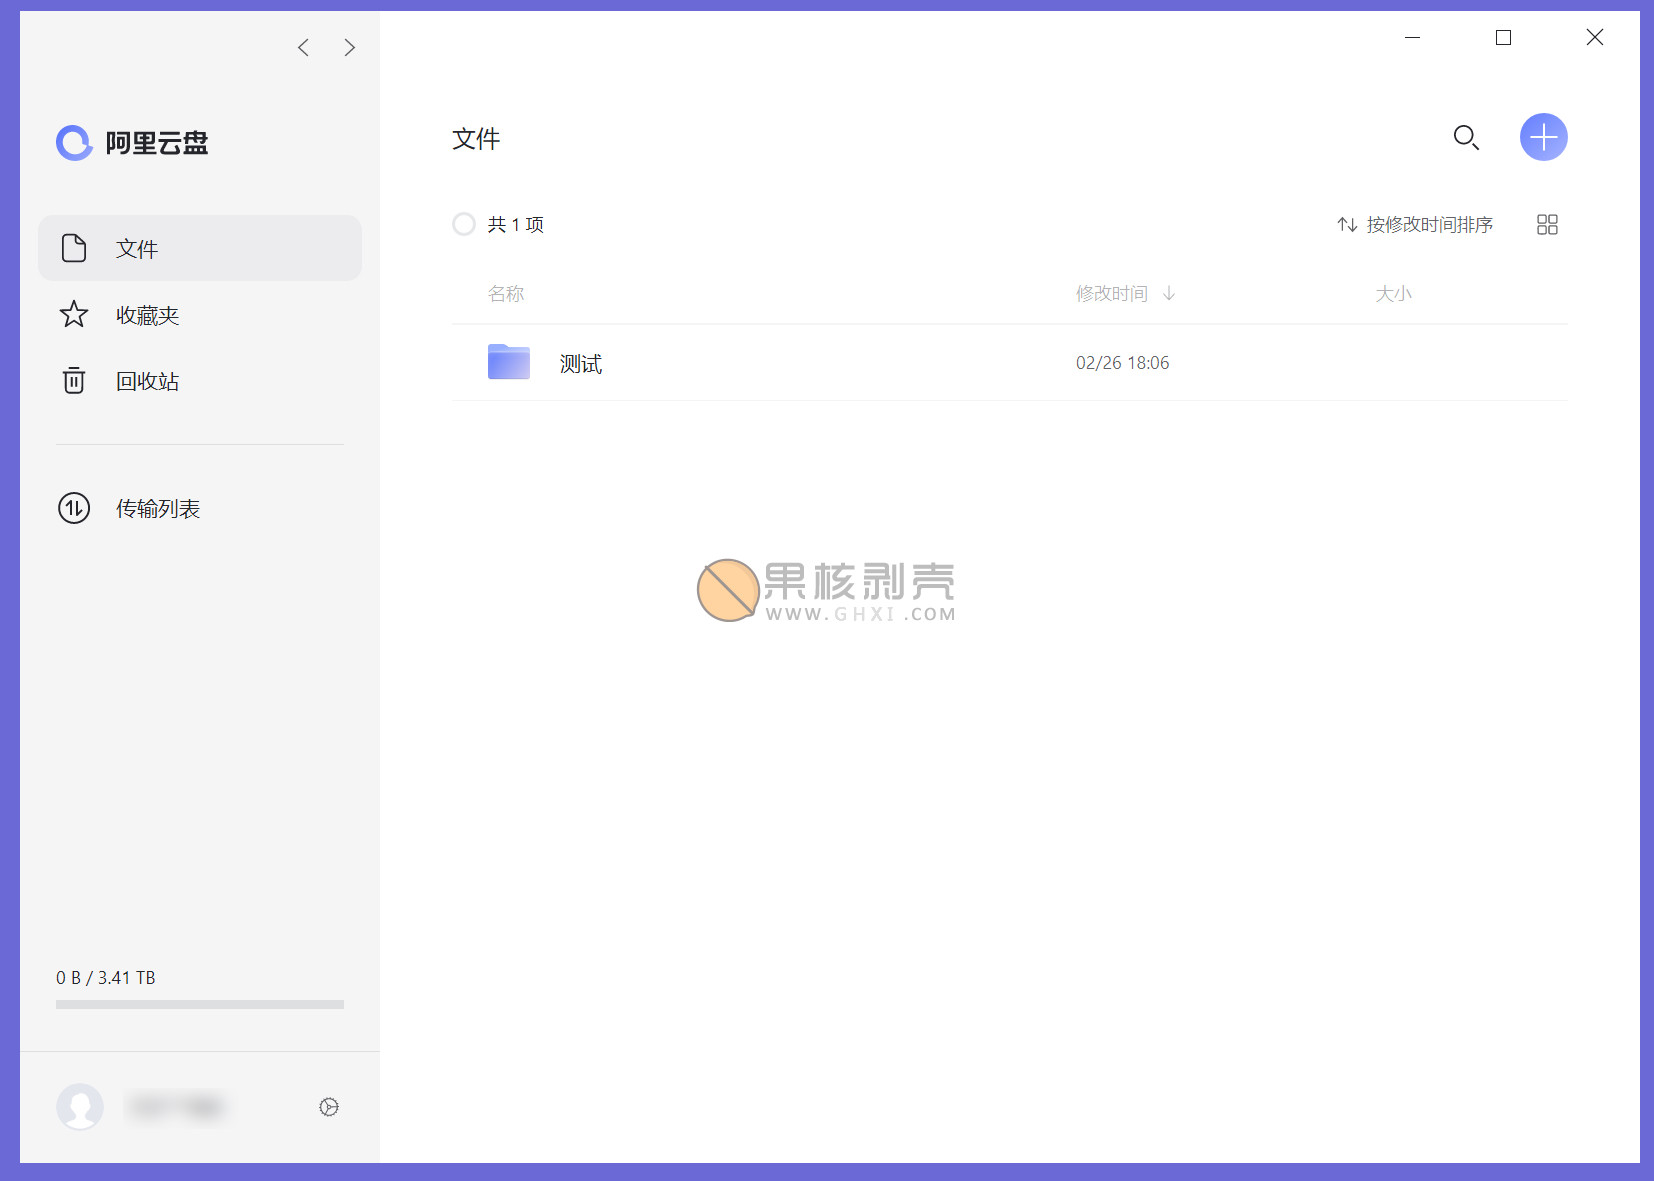
Task: Toggle sort direction arrow next to 修改时间
Action: (x=1169, y=293)
